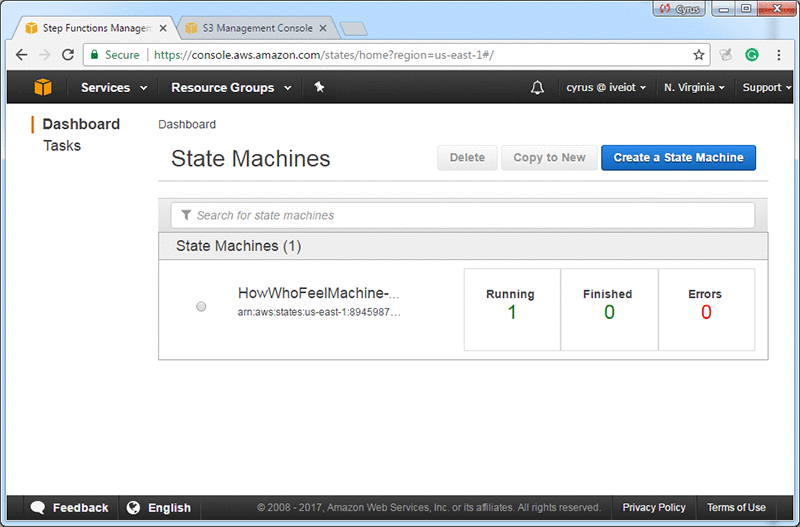The height and width of the screenshot is (527, 800).
Task: Expand the Resource Groups dropdown
Action: (231, 88)
